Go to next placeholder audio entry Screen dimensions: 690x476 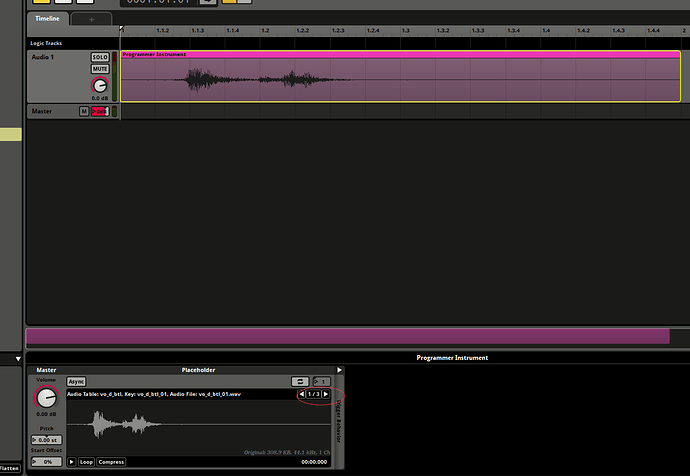click(326, 394)
